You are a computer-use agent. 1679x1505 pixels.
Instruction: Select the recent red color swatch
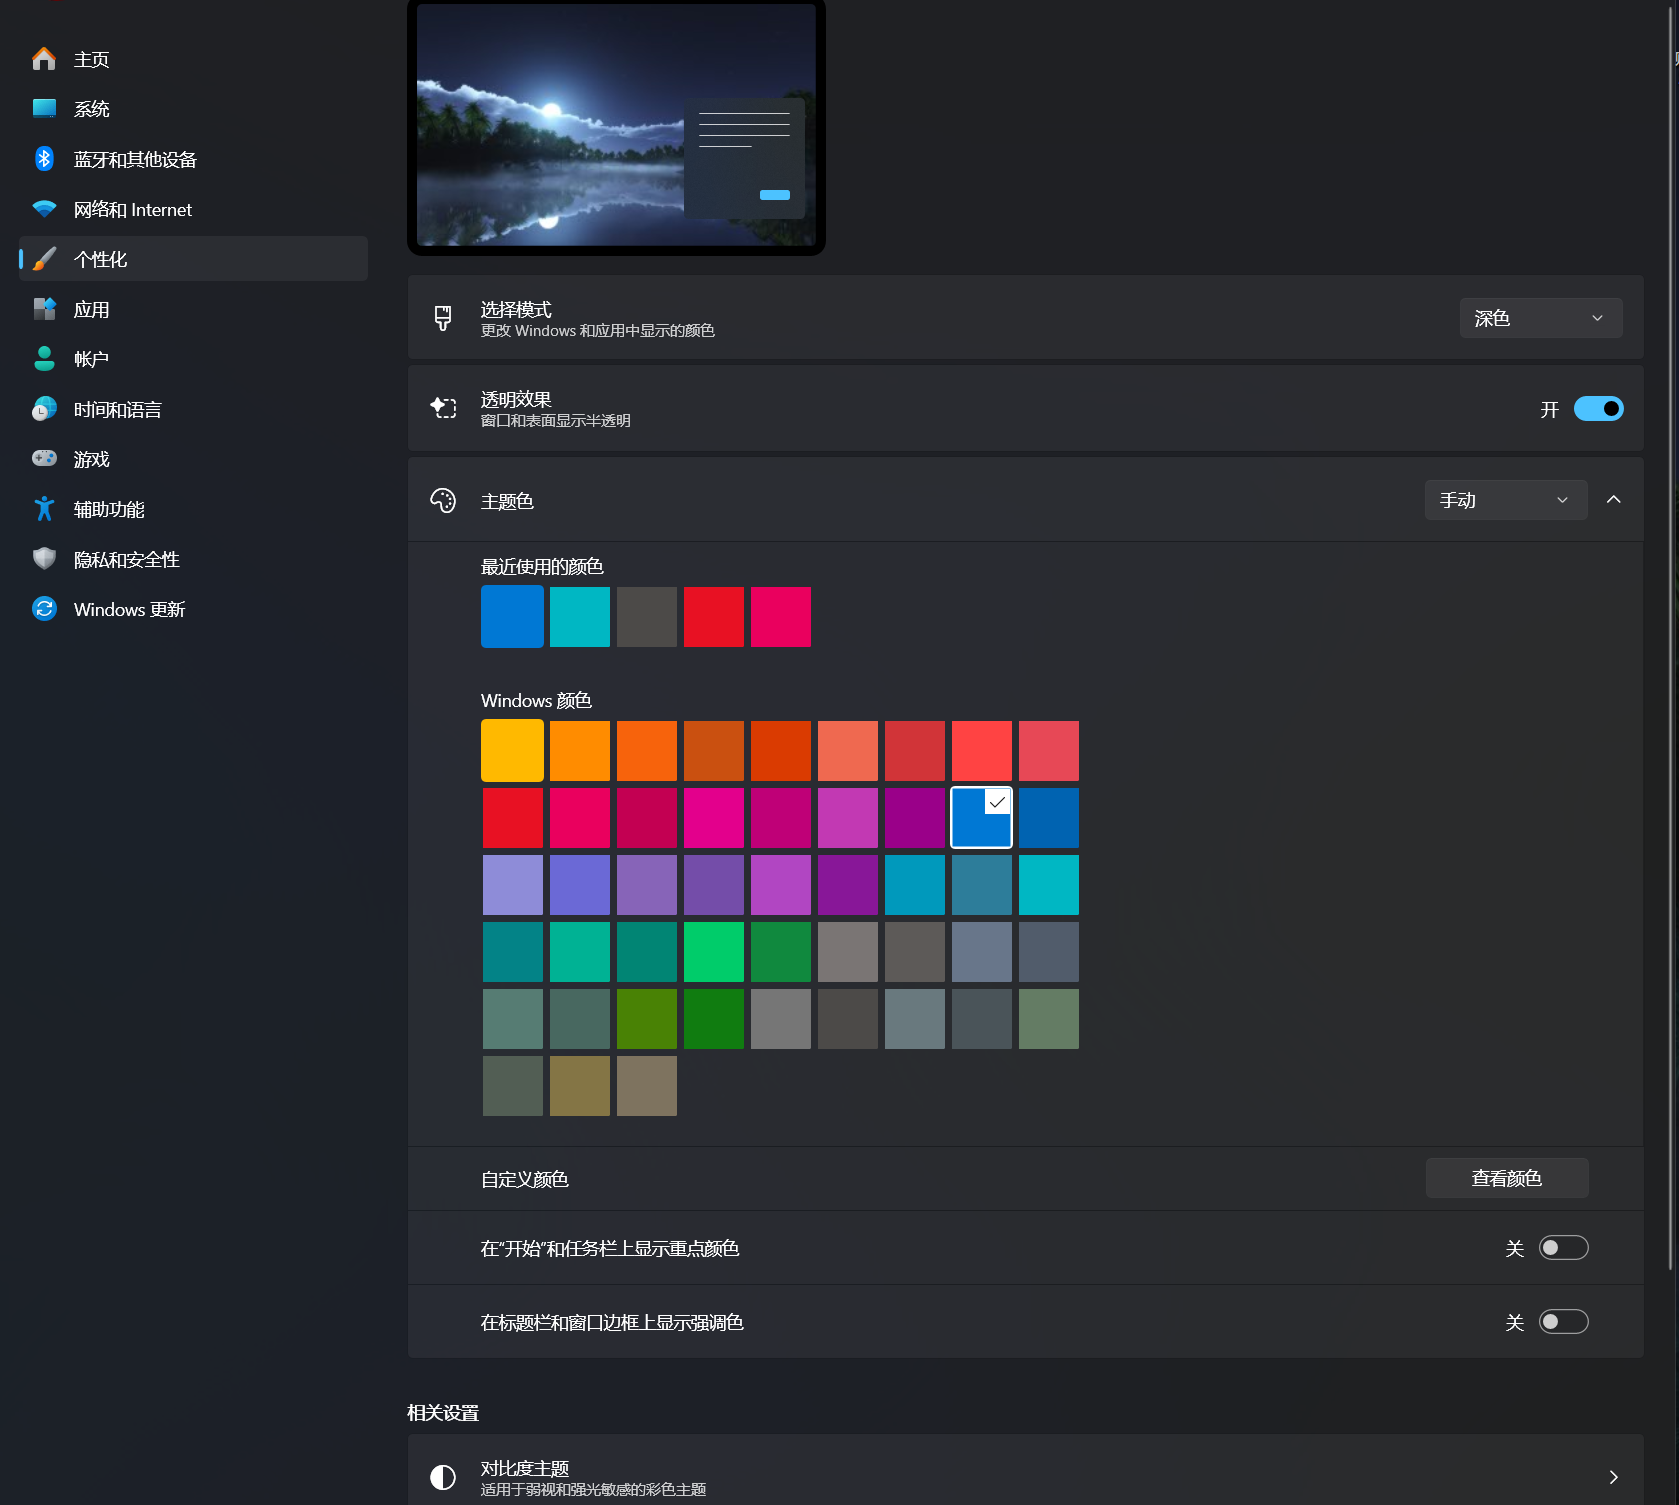(713, 617)
